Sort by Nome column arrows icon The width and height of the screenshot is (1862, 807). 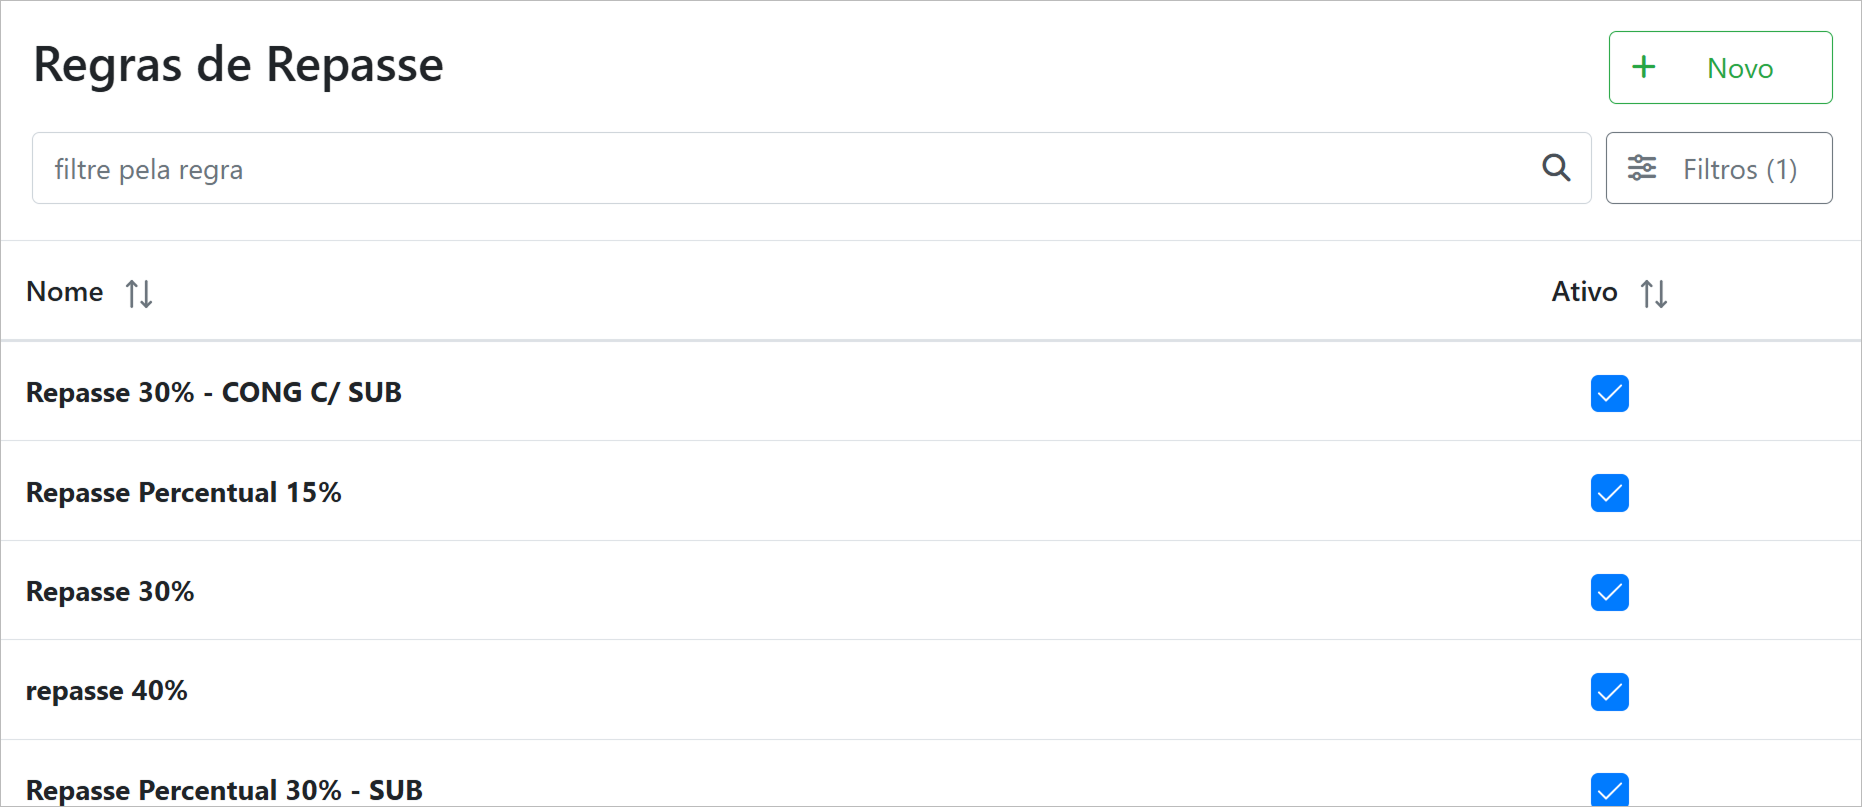139,293
